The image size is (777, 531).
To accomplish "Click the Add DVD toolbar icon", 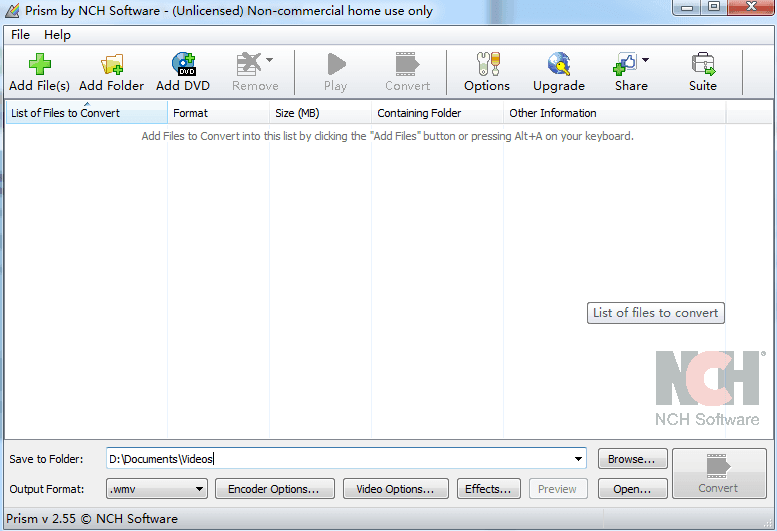I will click(x=183, y=64).
